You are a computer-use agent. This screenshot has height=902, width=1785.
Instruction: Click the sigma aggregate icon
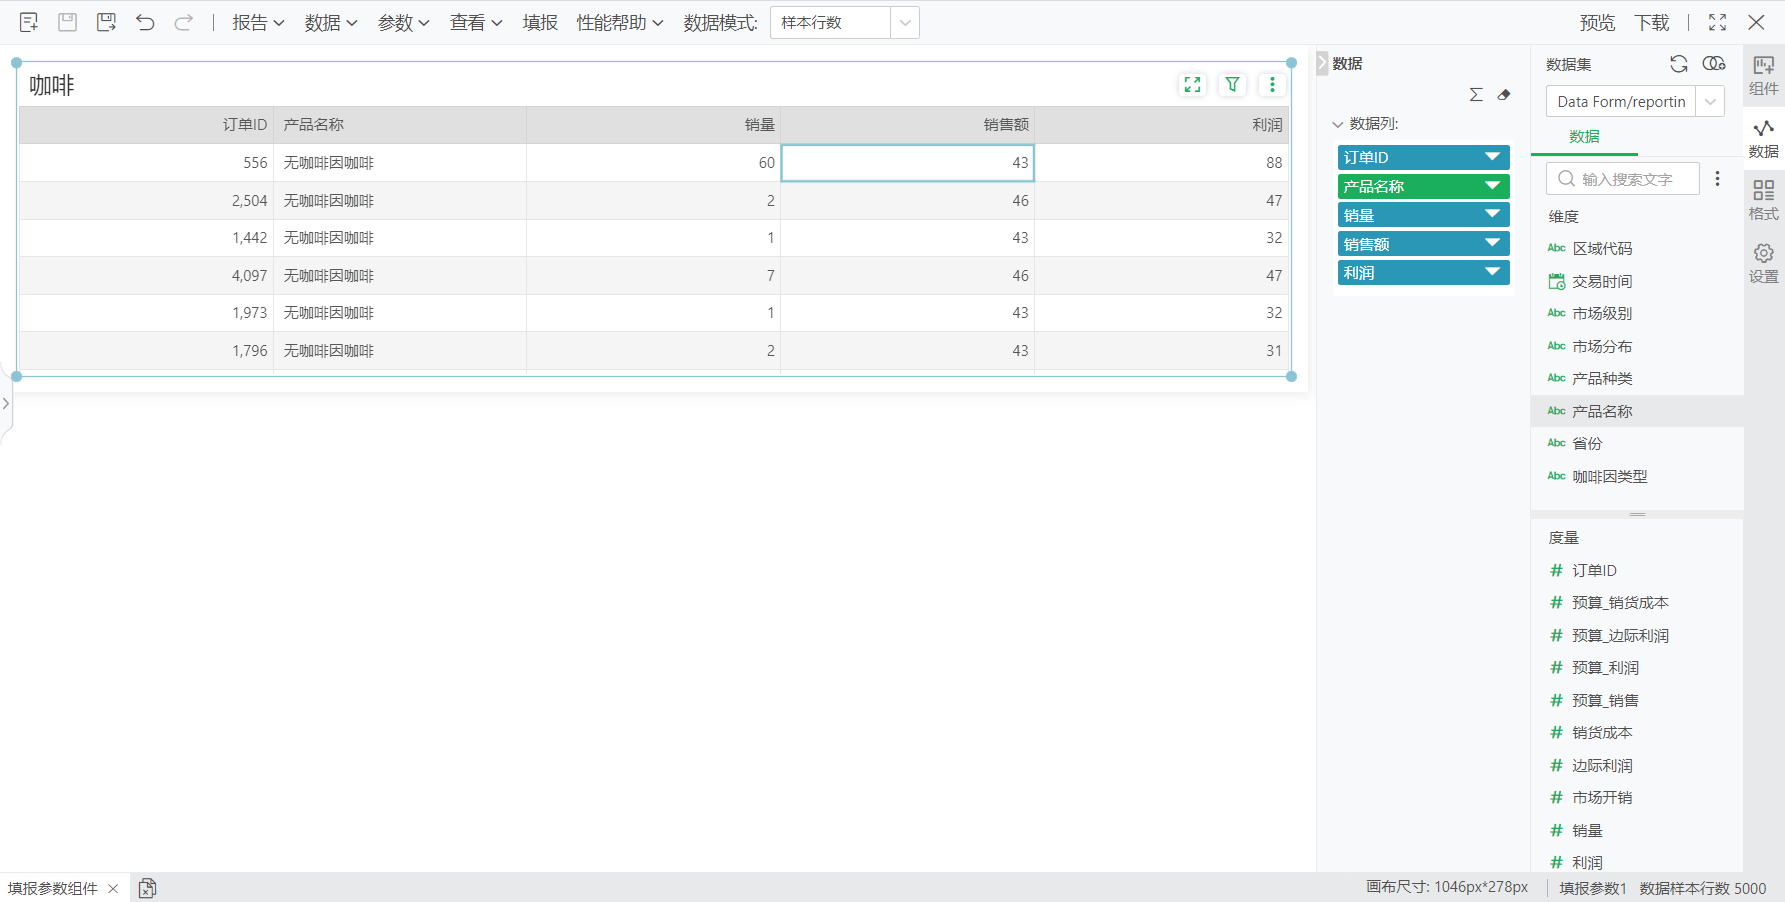pyautogui.click(x=1476, y=94)
